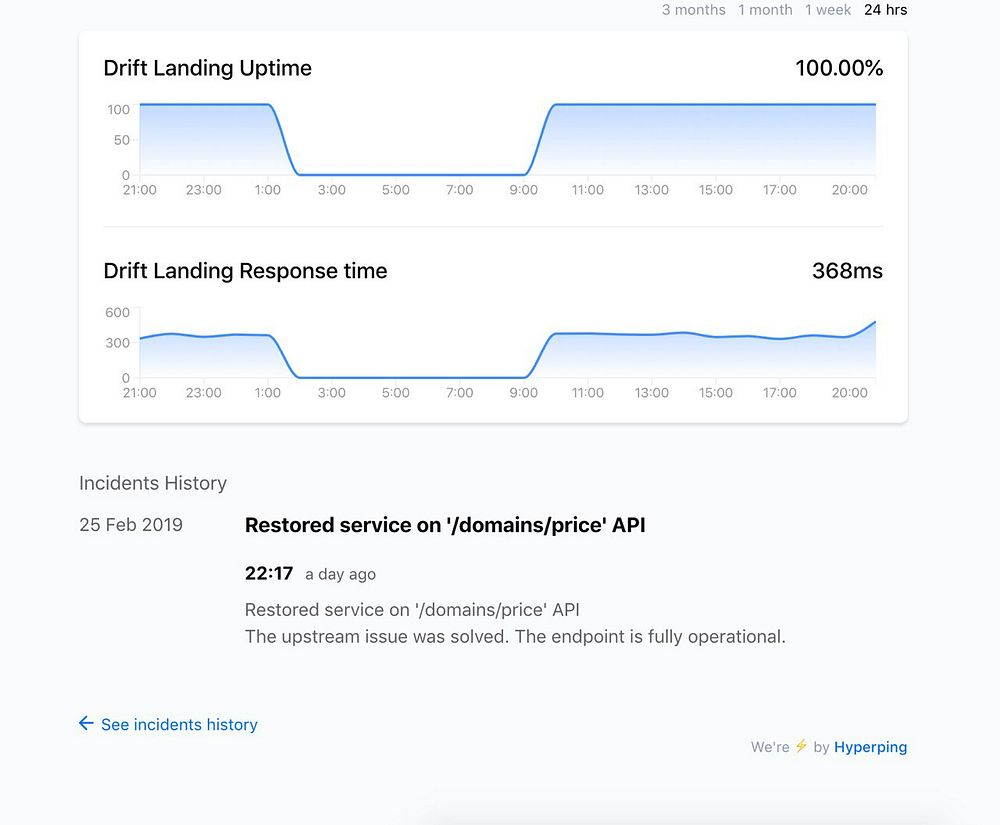The width and height of the screenshot is (1000, 825).
Task: Open the See incidents history link
Action: (179, 724)
